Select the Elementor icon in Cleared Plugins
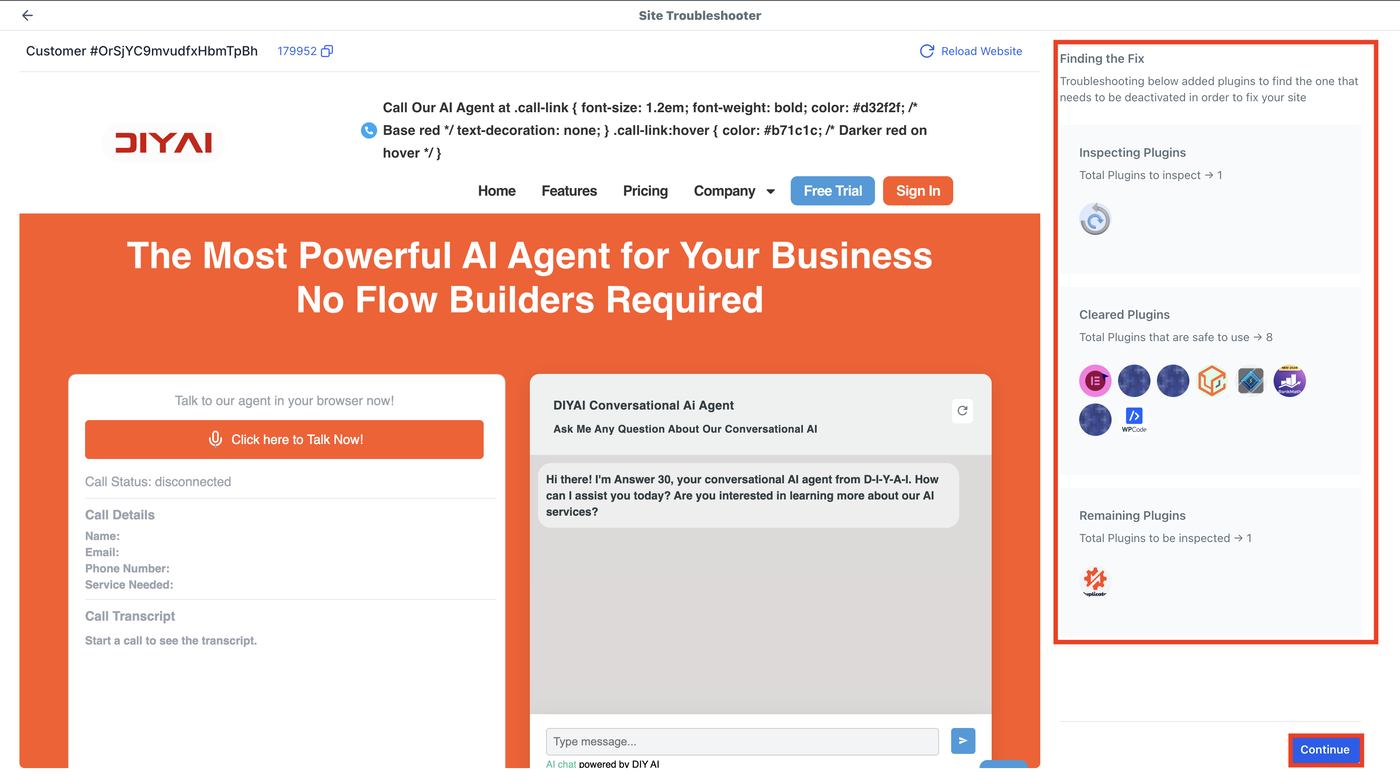The width and height of the screenshot is (1400, 777). click(x=1095, y=381)
